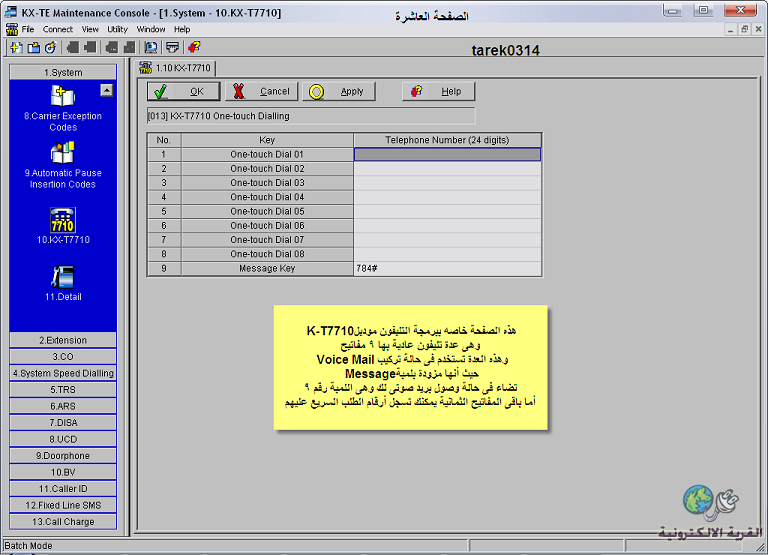This screenshot has width=768, height=555.
Task: Restore the inner MDI window via restore button
Action: click(x=744, y=29)
